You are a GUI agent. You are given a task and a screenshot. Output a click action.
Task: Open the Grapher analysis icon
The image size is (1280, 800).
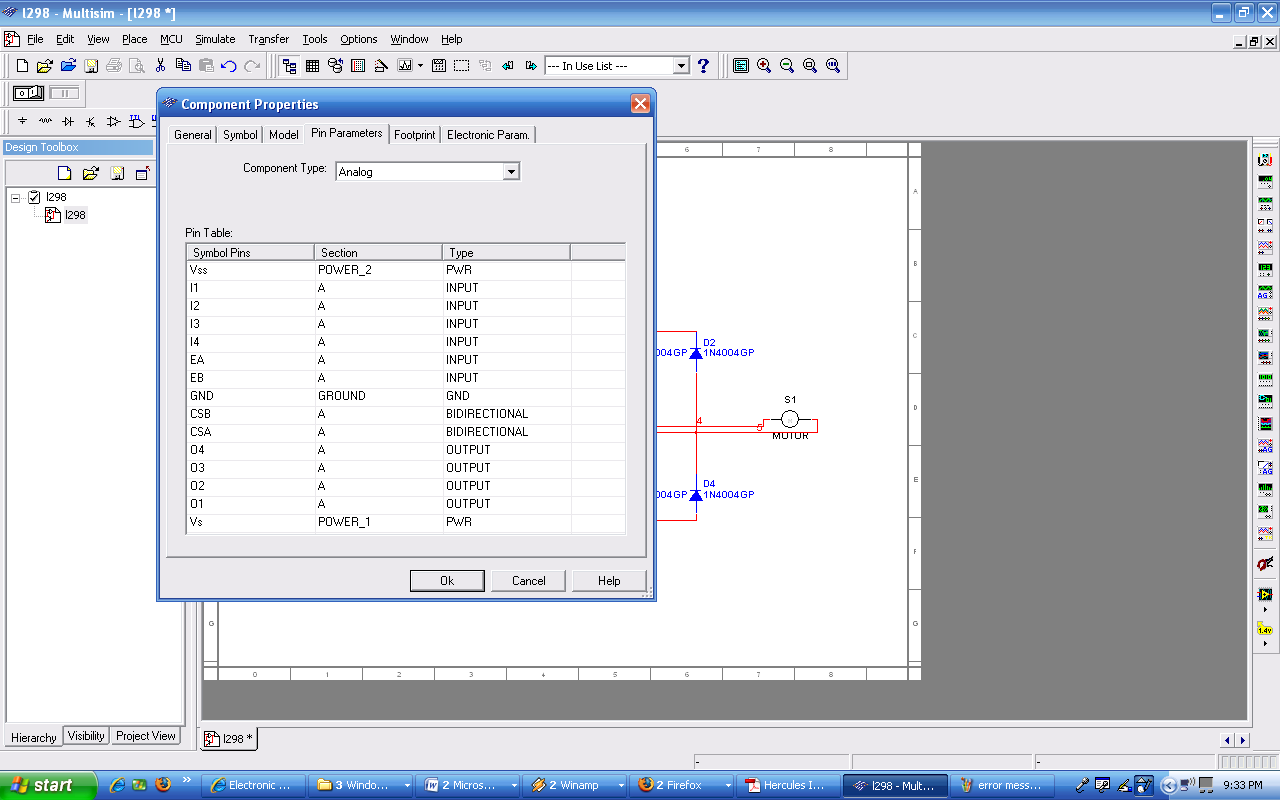click(x=405, y=66)
